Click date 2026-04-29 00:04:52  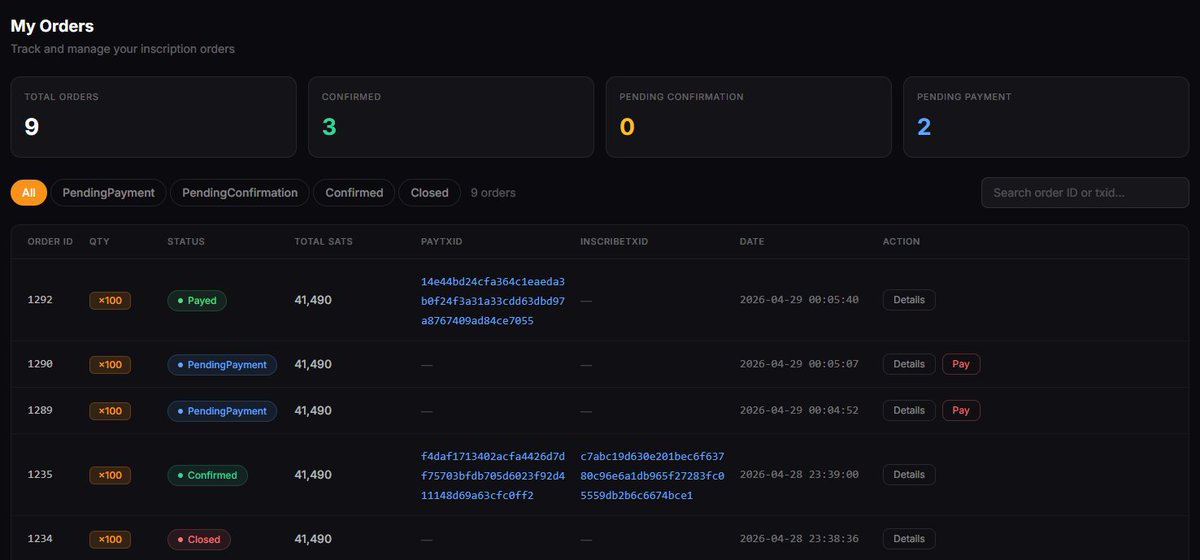pyautogui.click(x=799, y=410)
